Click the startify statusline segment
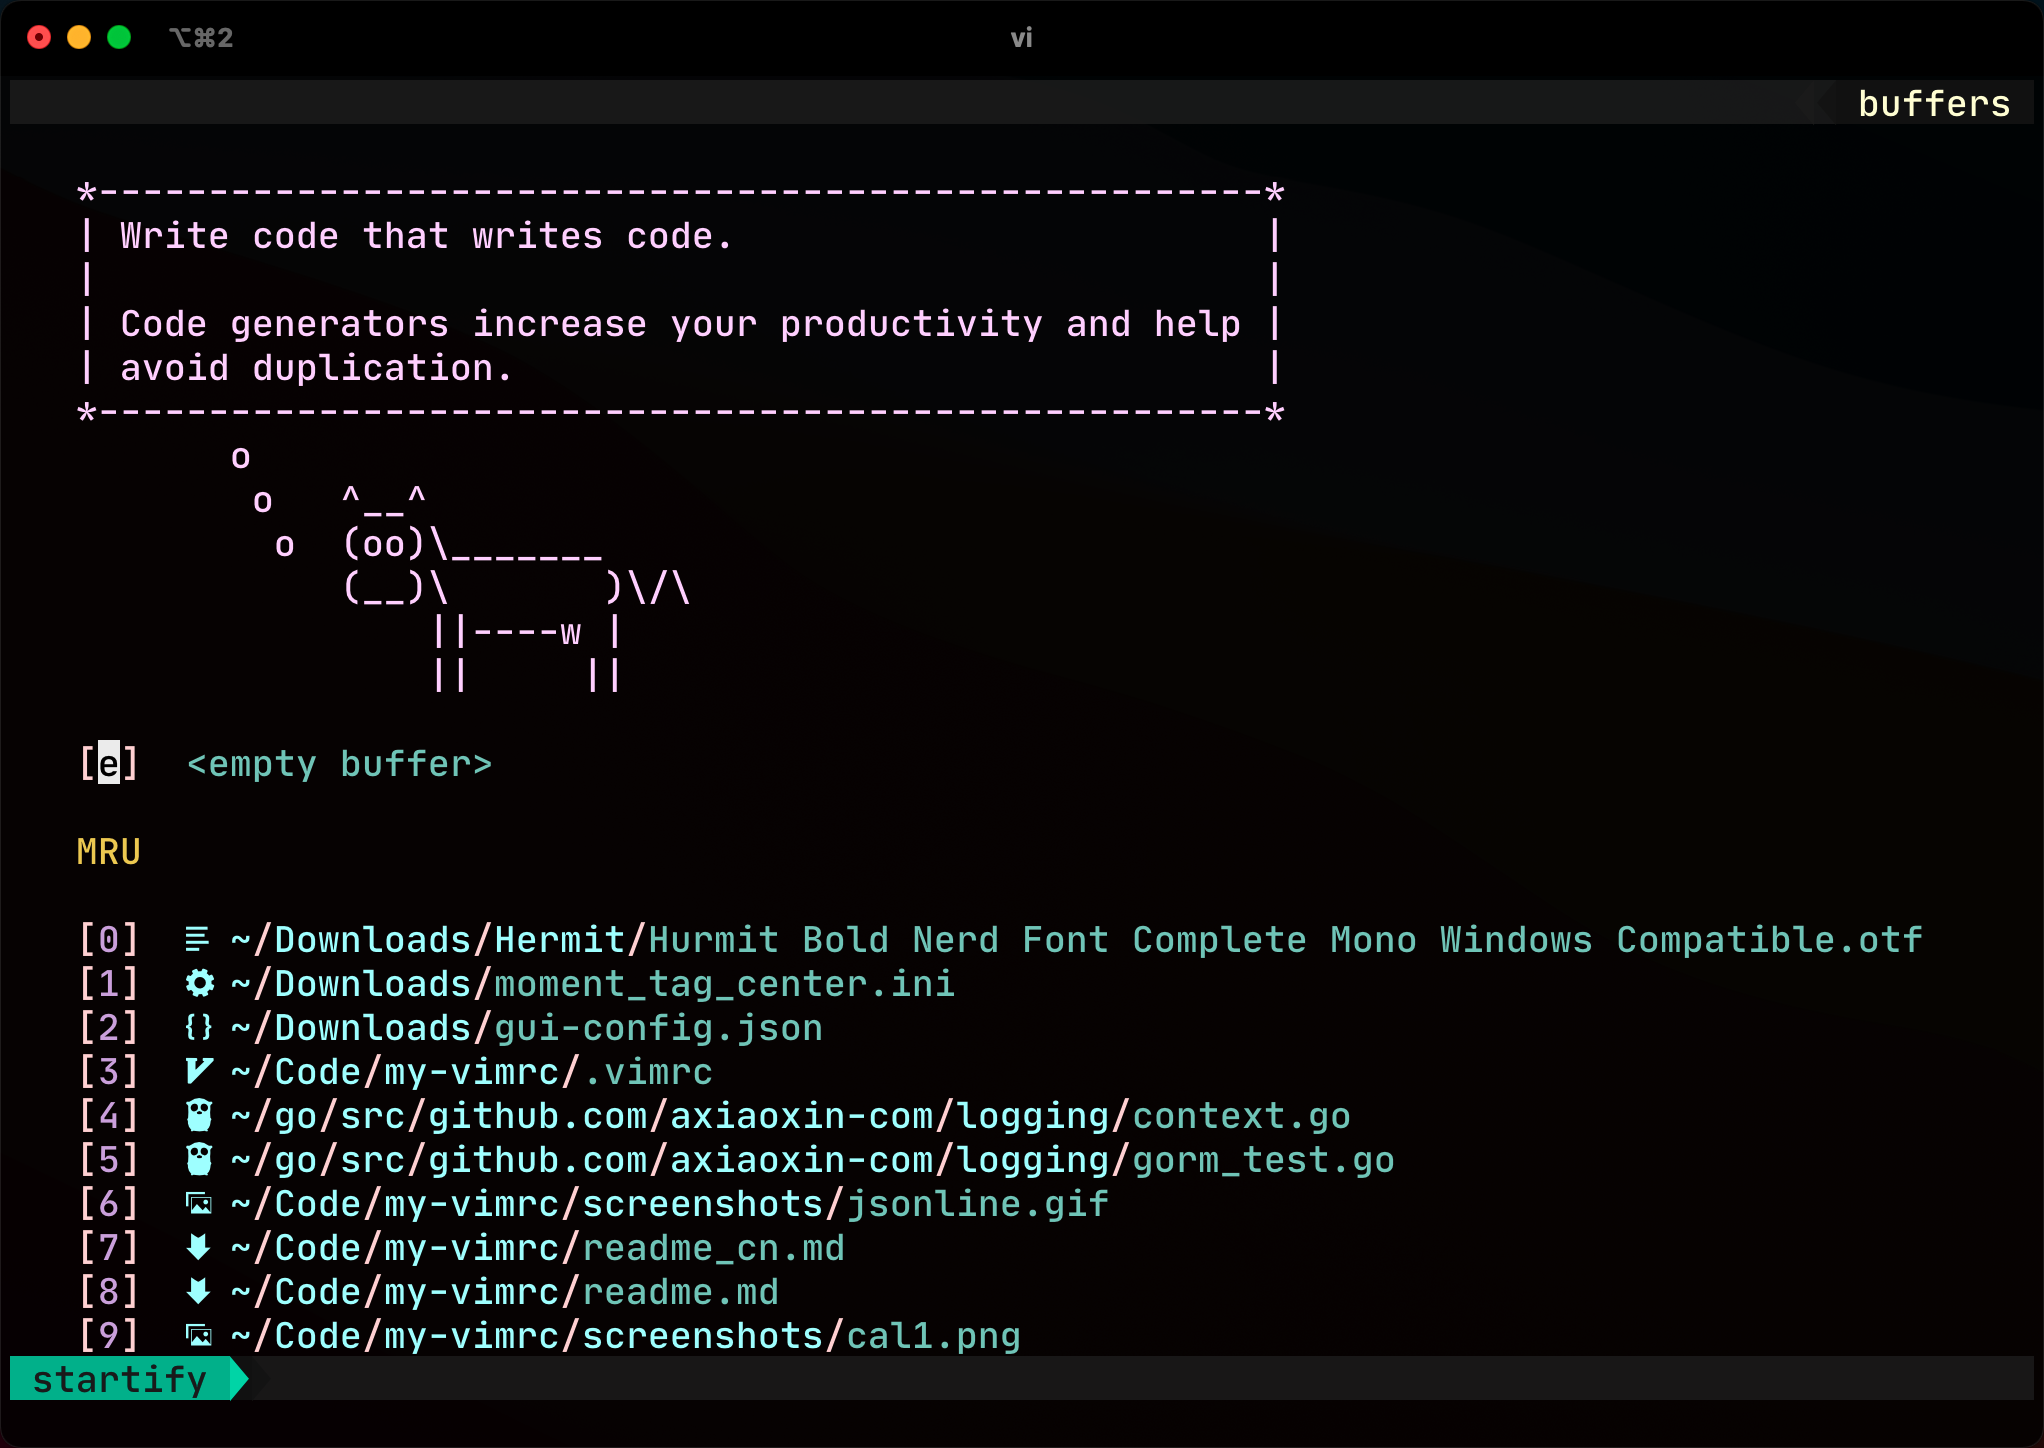Viewport: 2044px width, 1448px height. coord(120,1380)
